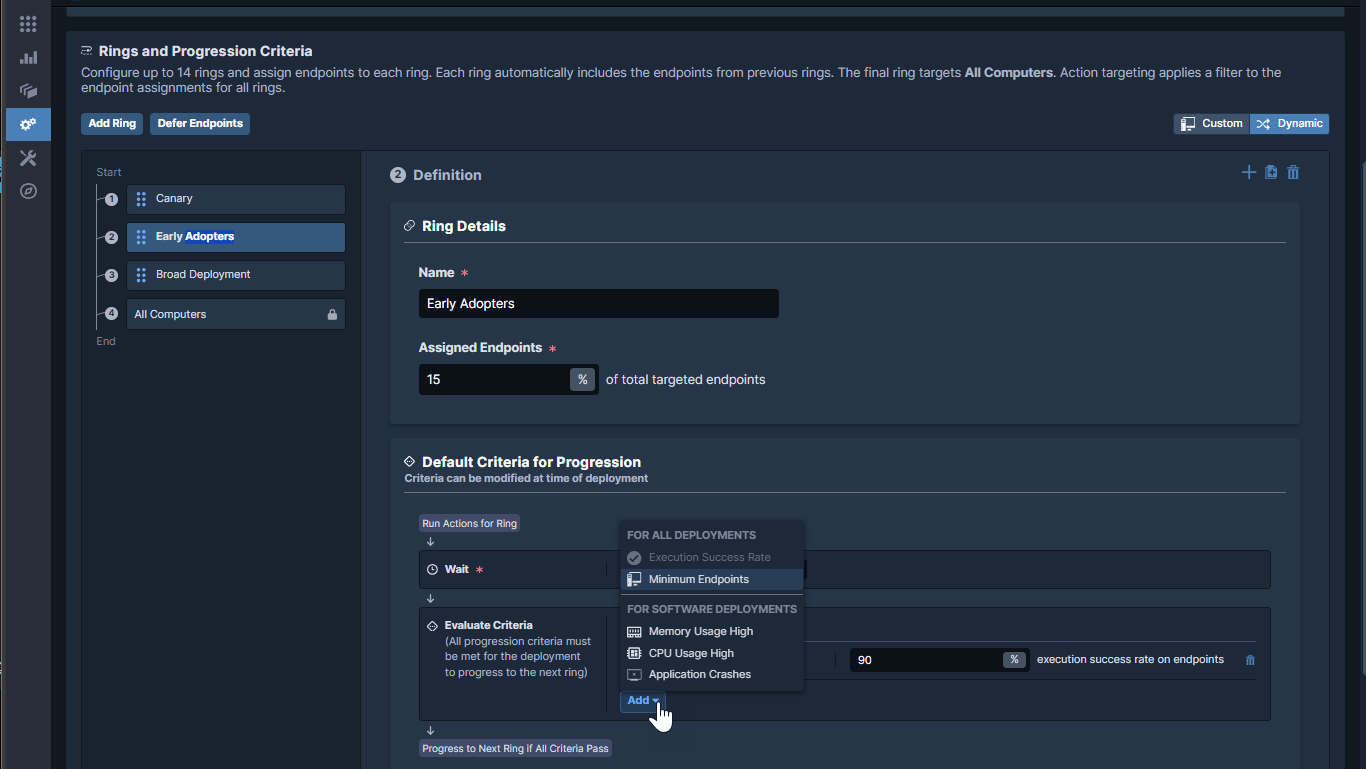
Task: Switch ring mode to Dynamic
Action: (x=1289, y=124)
